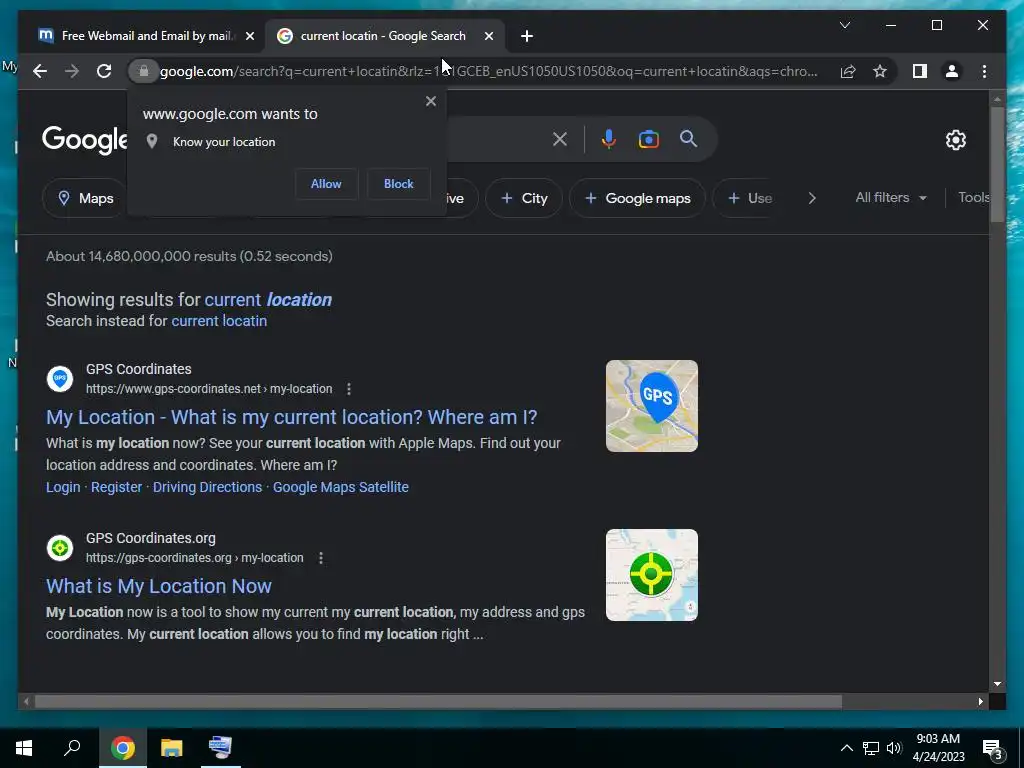Click the vertical scrollbar down arrow

tap(997, 684)
